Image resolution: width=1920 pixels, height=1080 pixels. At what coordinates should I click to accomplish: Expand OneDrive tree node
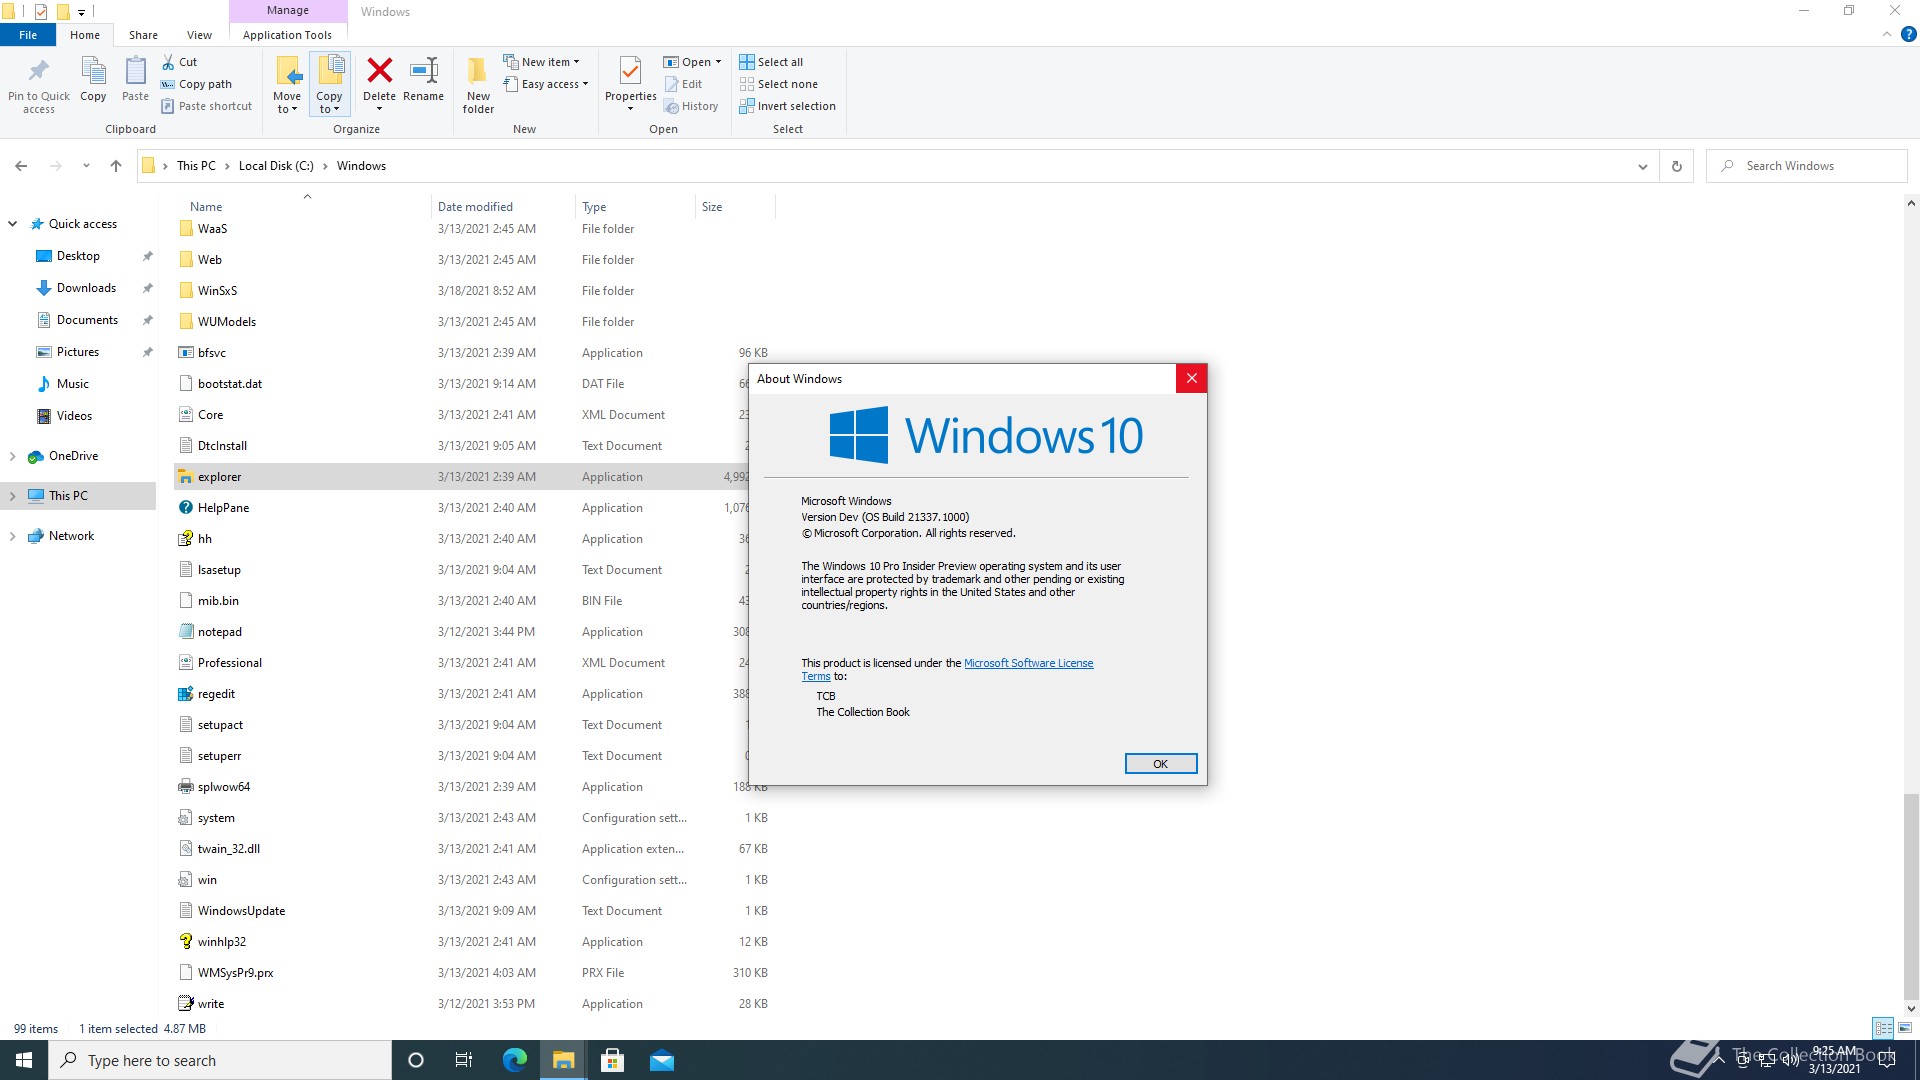[x=12, y=456]
